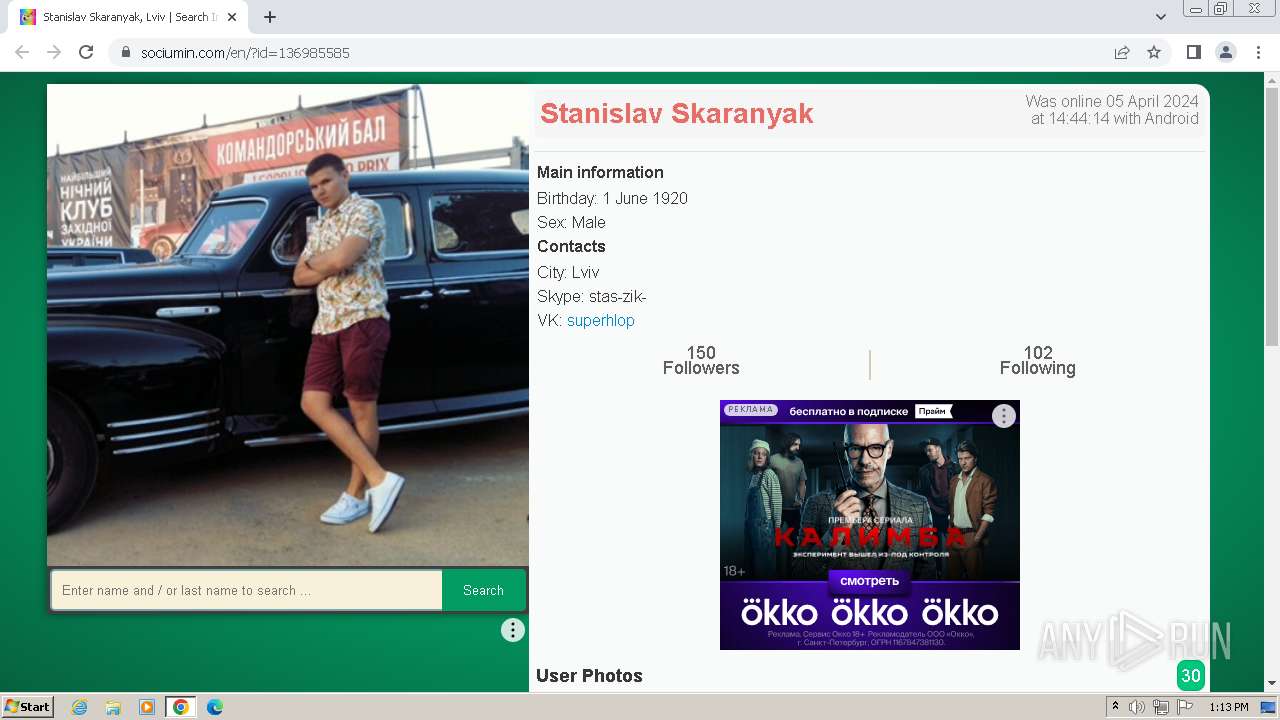Click the User Photos heading
This screenshot has width=1280, height=720.
coord(589,676)
